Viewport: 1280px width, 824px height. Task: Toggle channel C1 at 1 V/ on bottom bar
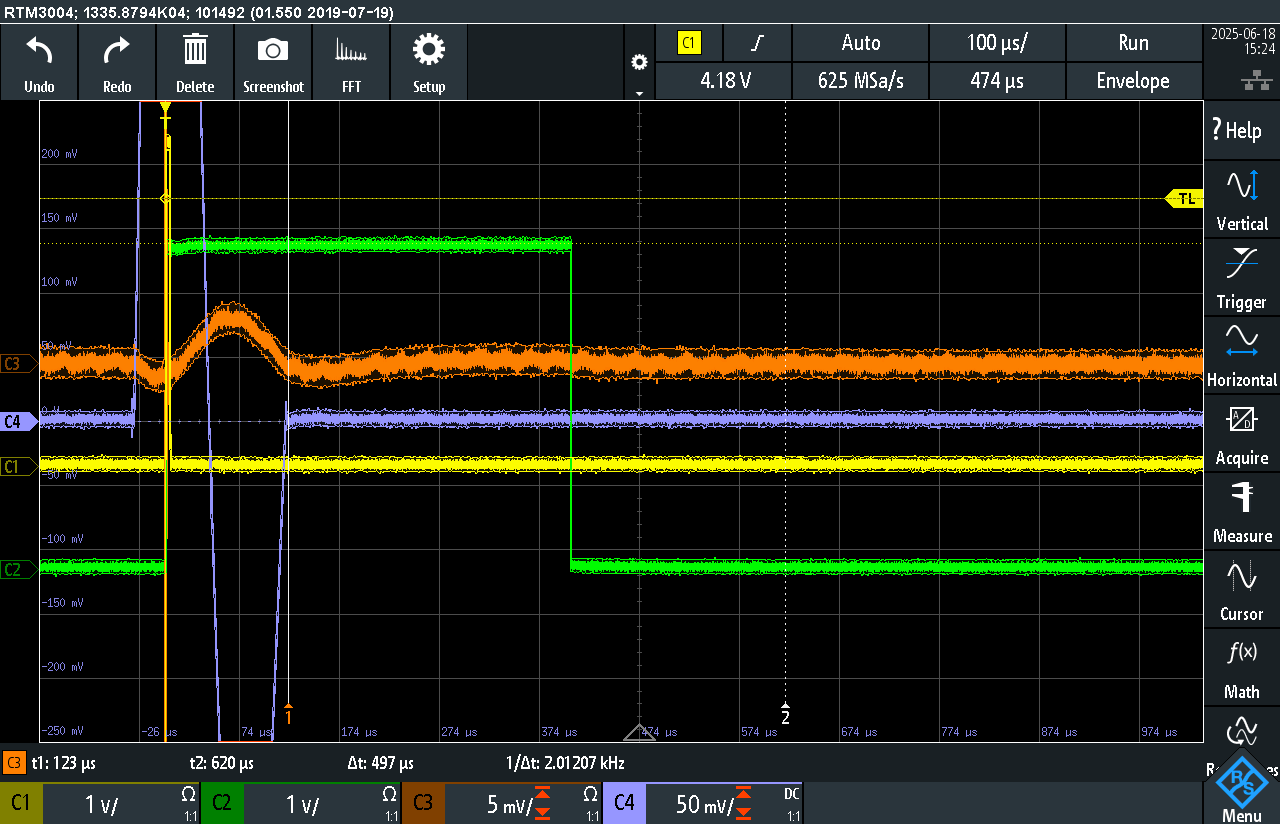click(101, 803)
